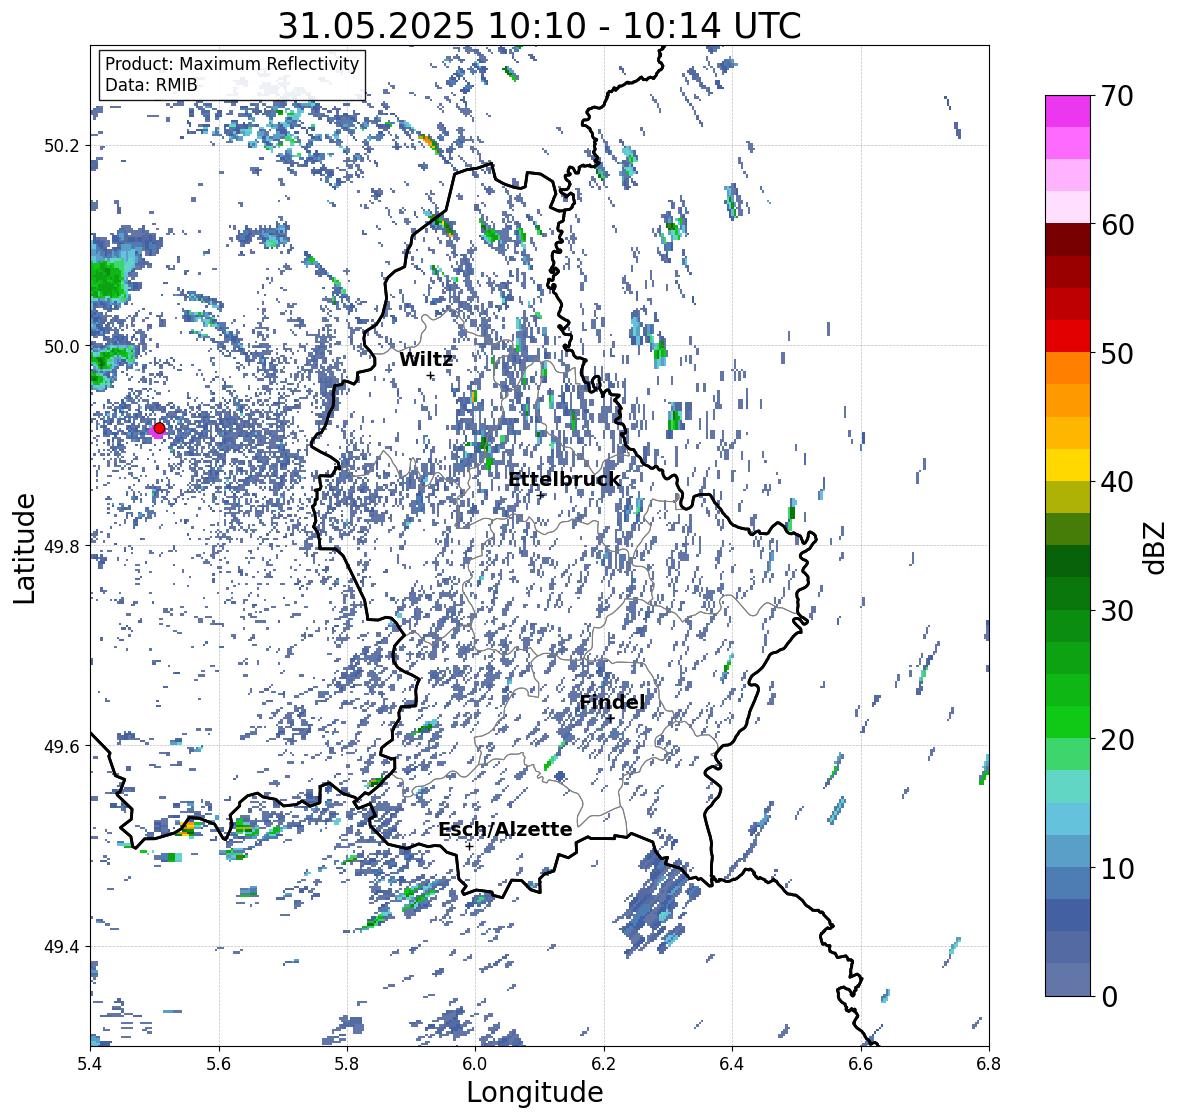Click the magenta 70 dBZ color band
1179x1117 pixels.
(1068, 111)
